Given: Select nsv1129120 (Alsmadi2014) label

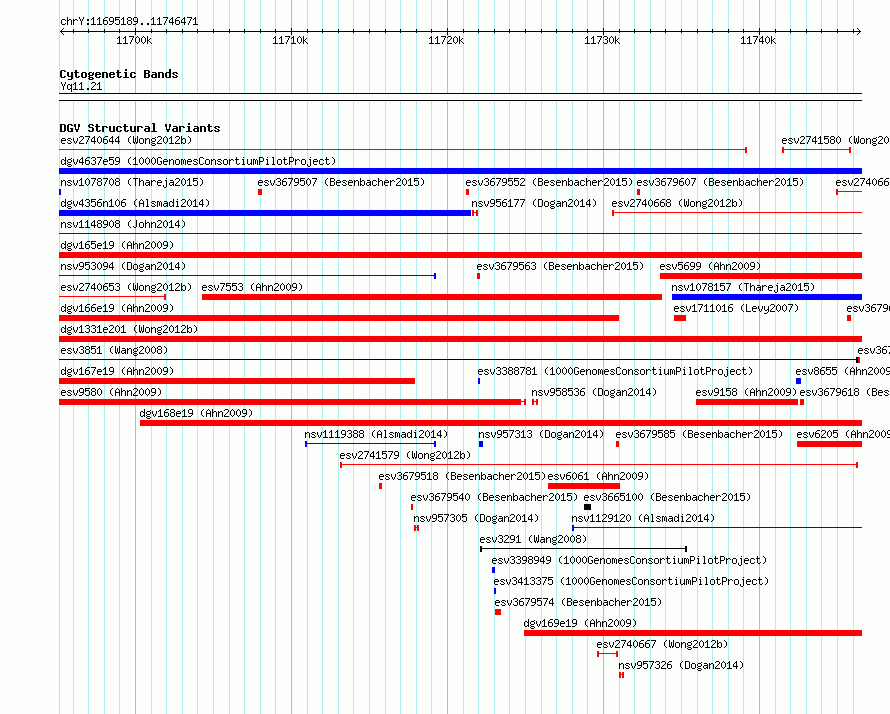Looking at the screenshot, I should click(643, 518).
